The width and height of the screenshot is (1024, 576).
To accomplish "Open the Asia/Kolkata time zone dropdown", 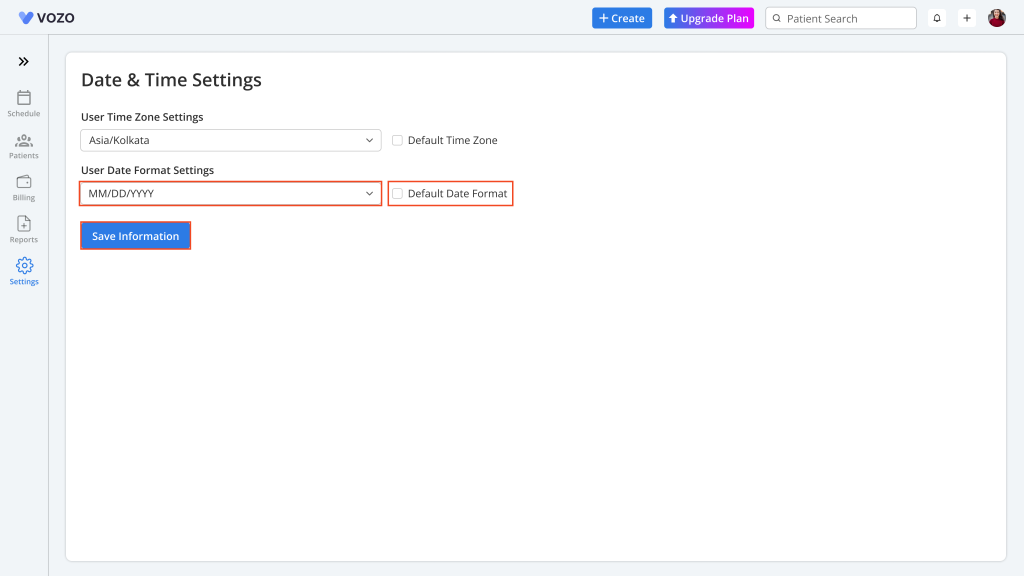I will tap(231, 140).
